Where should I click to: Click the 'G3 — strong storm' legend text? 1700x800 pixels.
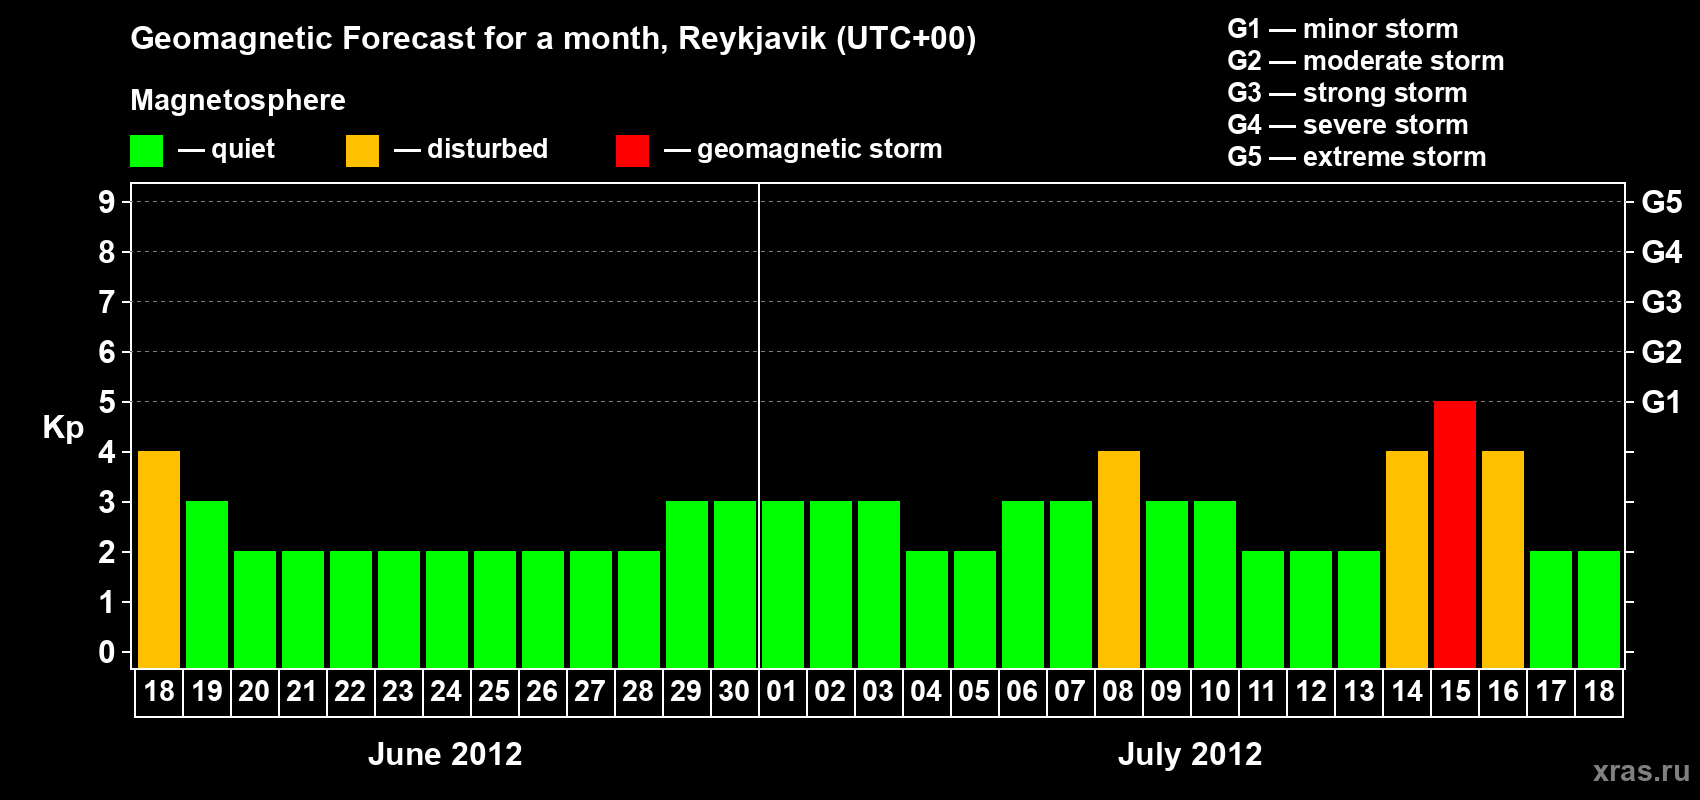click(1348, 93)
